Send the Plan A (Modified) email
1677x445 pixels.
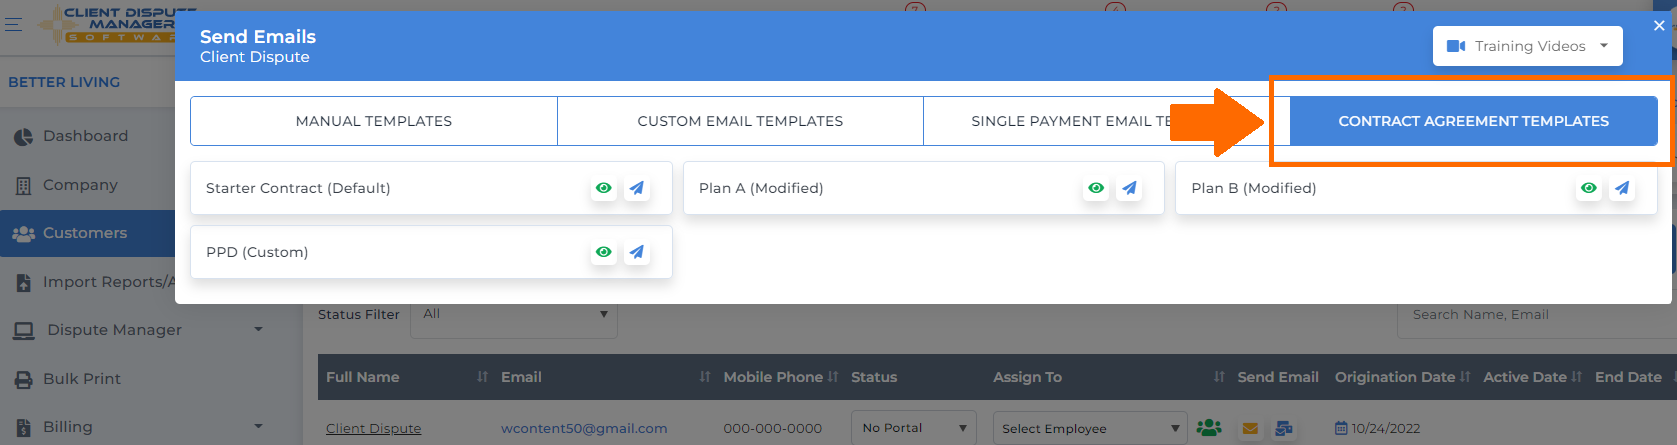1130,188
